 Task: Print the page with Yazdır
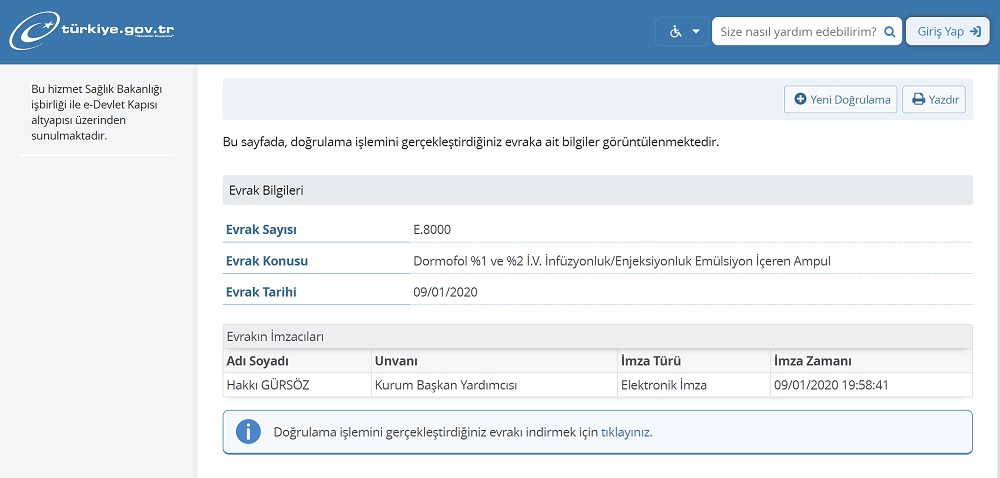[x=934, y=100]
